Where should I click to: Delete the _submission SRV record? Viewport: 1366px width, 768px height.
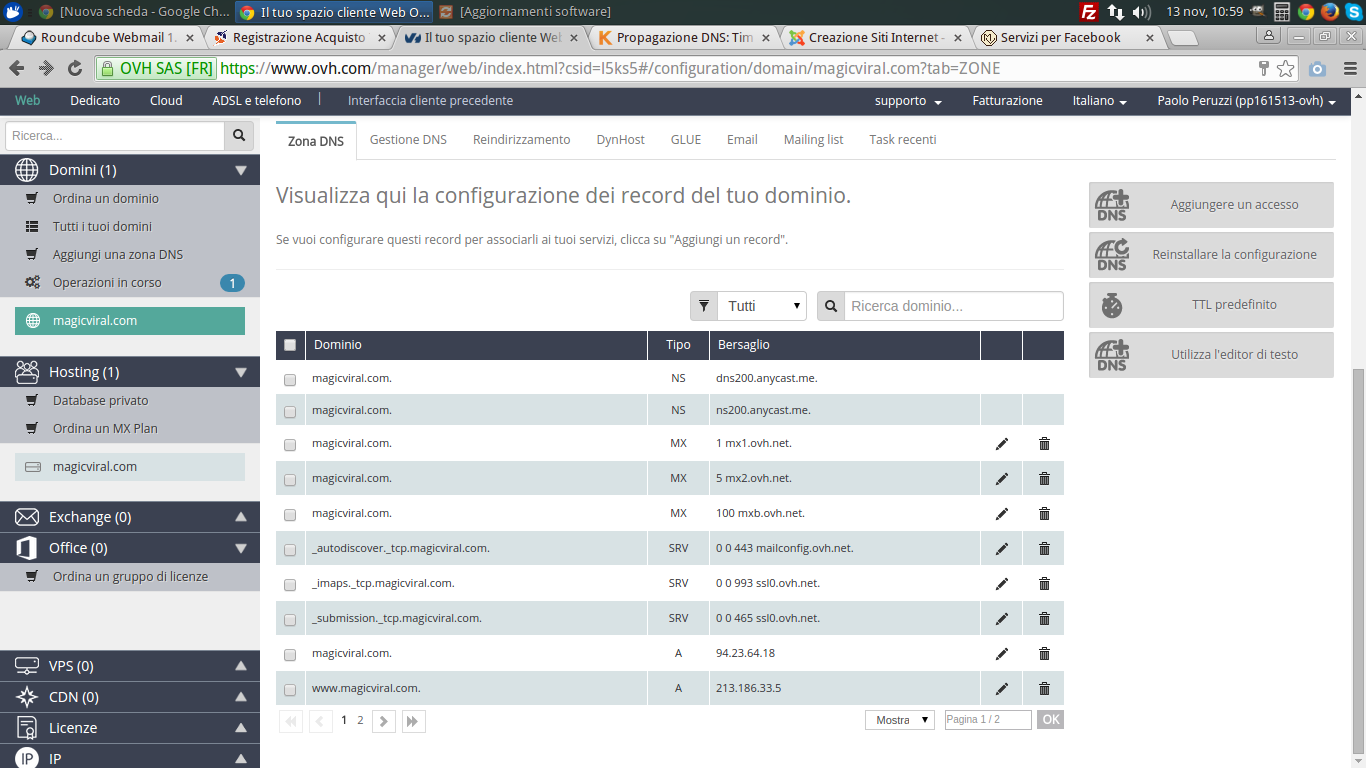click(x=1044, y=619)
